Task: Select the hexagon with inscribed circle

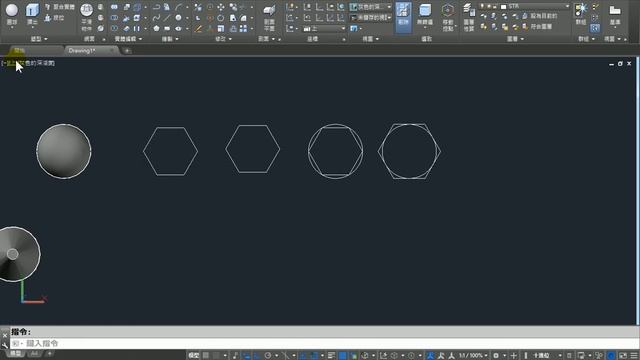Action: click(x=409, y=151)
